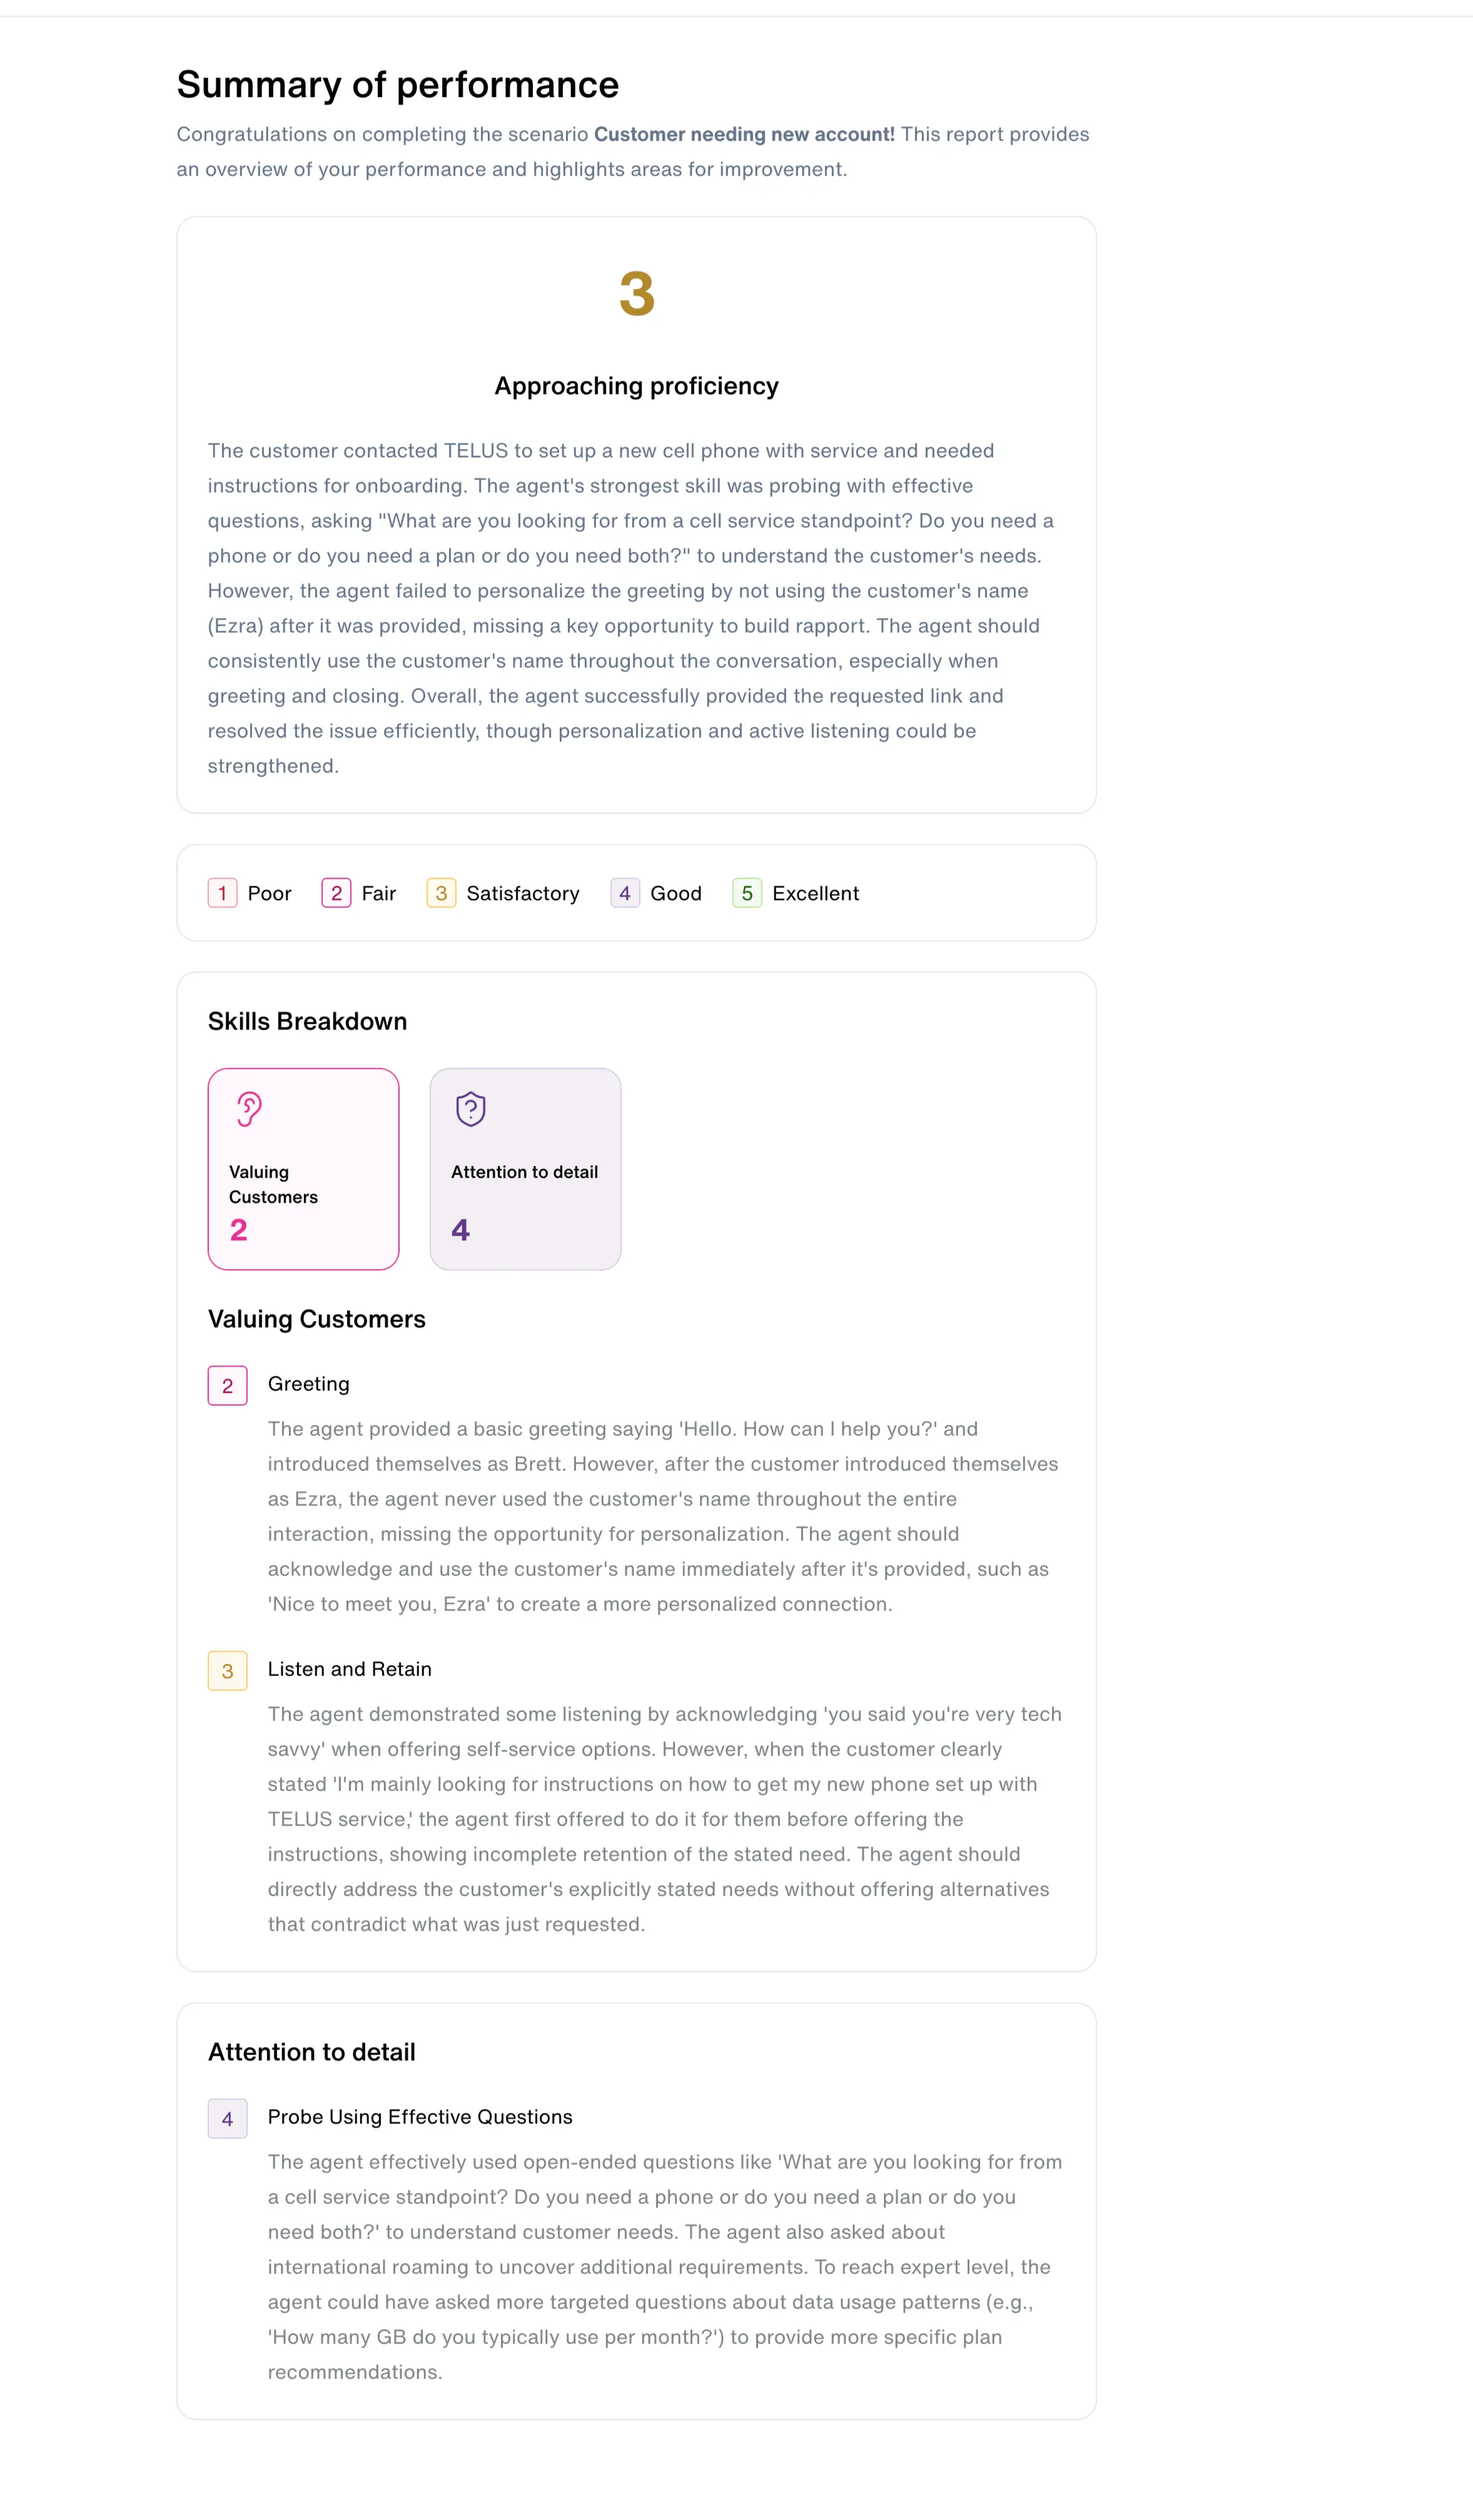The image size is (1473, 2520).
Task: Click the Approaching proficiency label
Action: click(x=636, y=386)
